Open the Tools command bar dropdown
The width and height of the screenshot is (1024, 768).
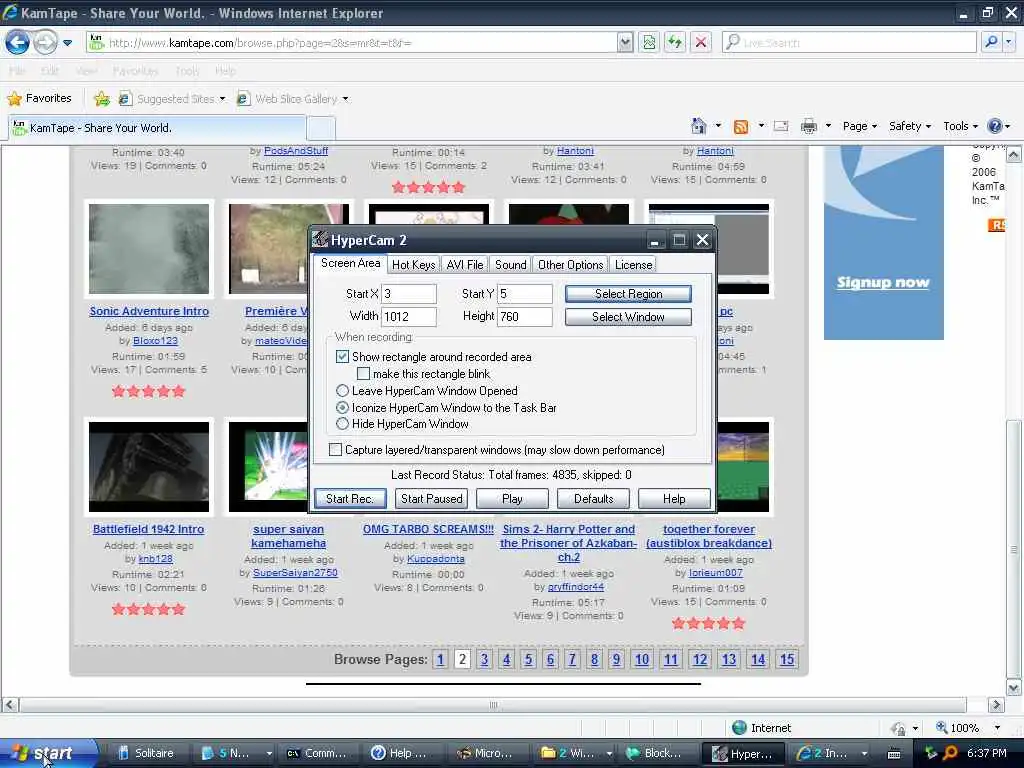pyautogui.click(x=961, y=126)
